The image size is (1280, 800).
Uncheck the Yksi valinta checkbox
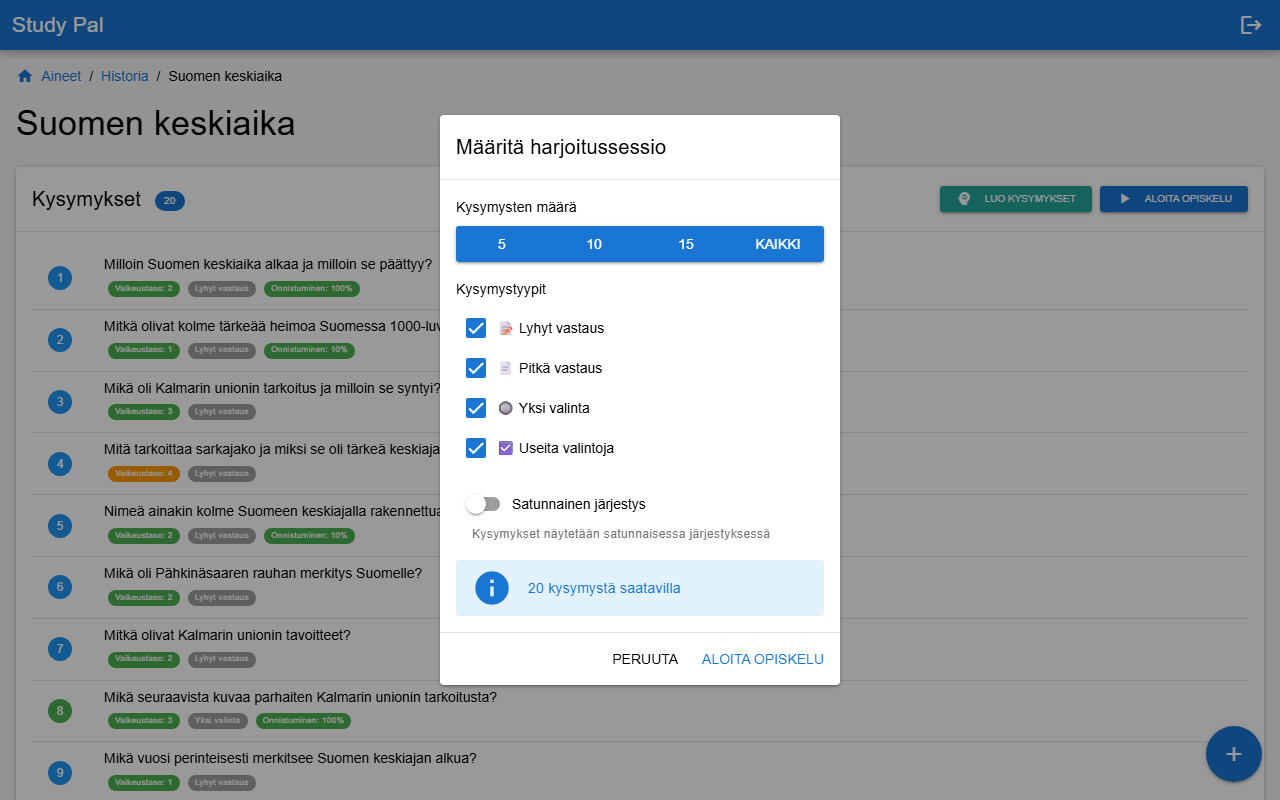pos(476,408)
